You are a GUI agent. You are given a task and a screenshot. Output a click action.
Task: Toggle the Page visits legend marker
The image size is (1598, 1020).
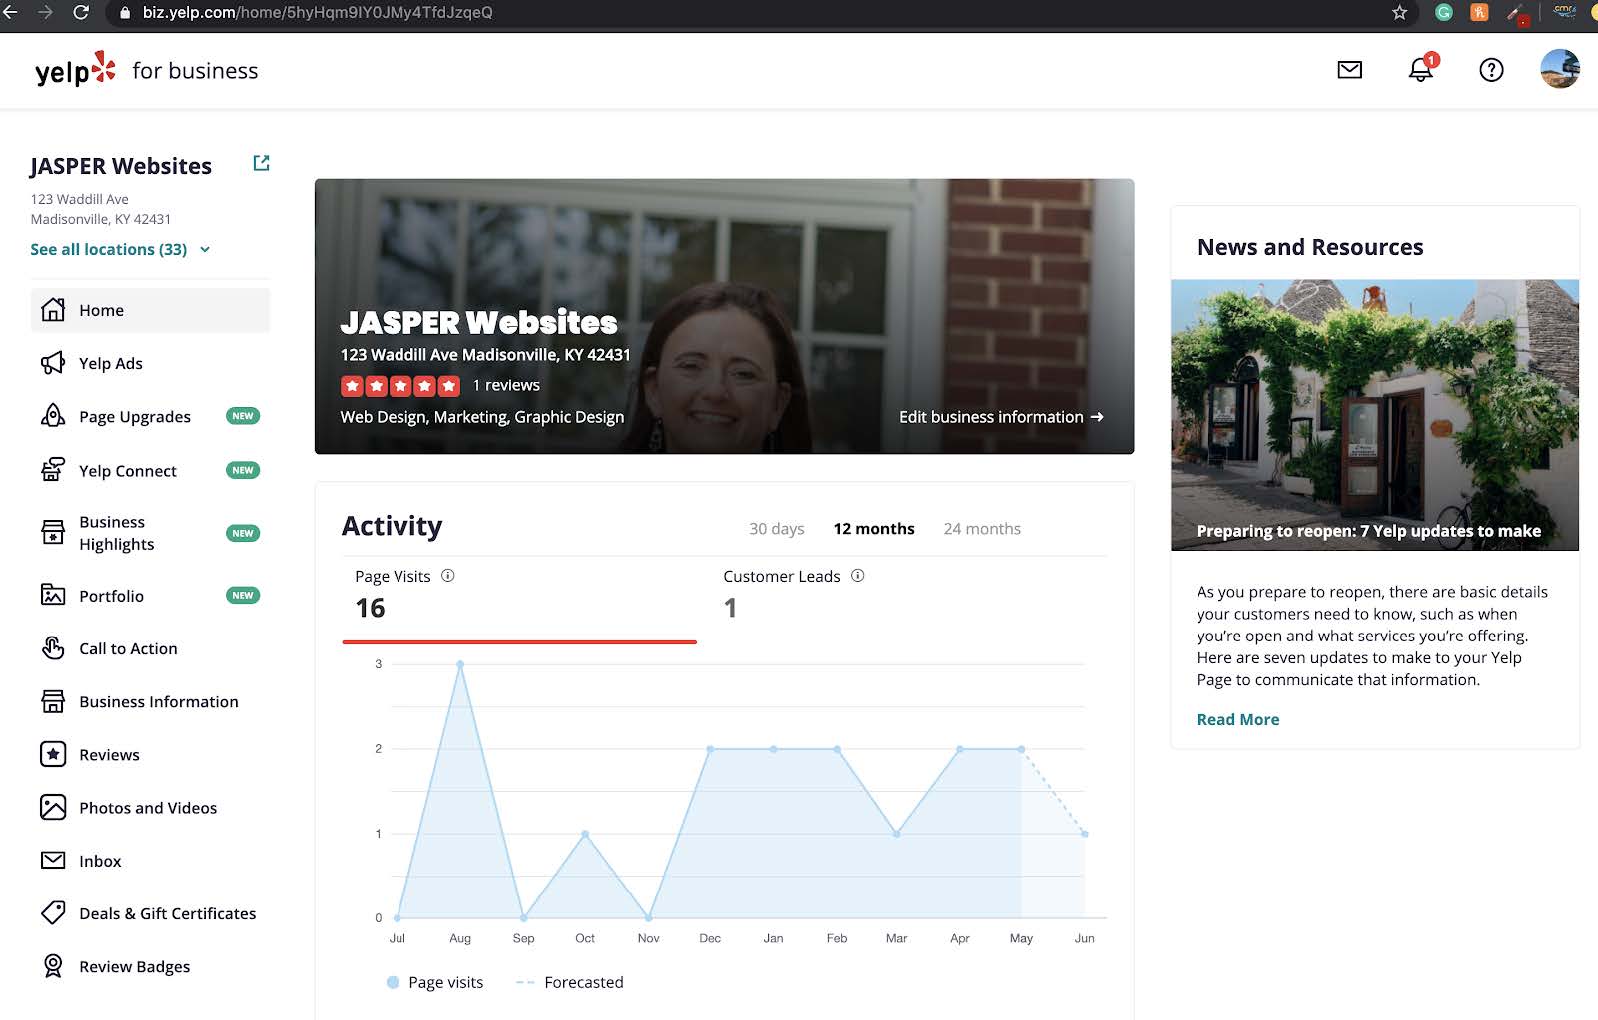(x=393, y=983)
